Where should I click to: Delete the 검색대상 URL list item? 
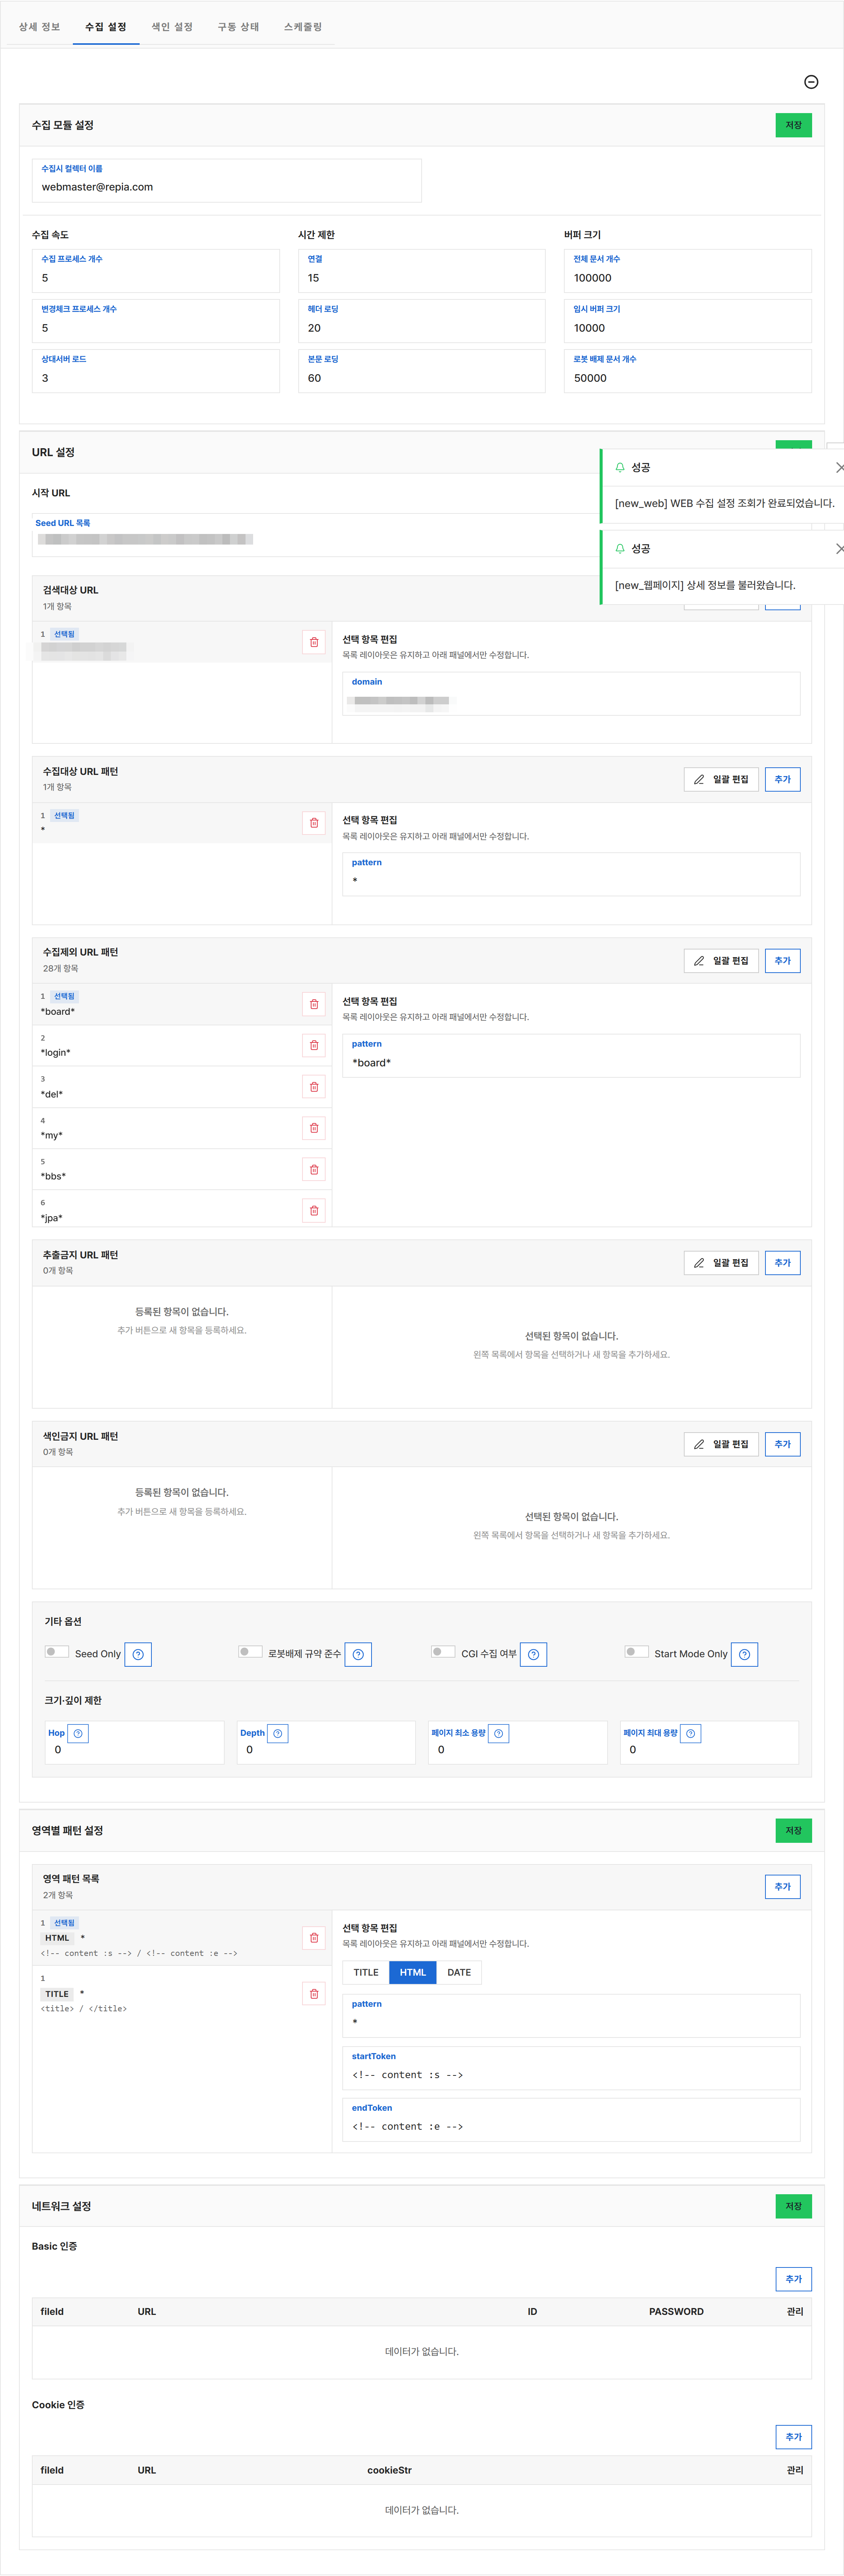tap(314, 642)
